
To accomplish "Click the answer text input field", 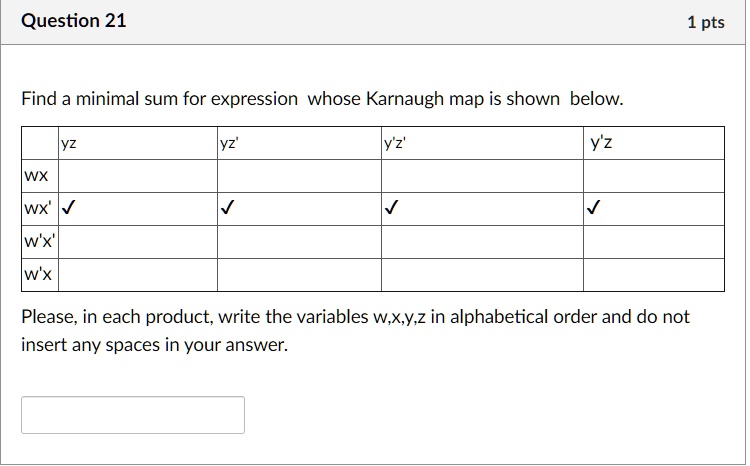I will 133,415.
